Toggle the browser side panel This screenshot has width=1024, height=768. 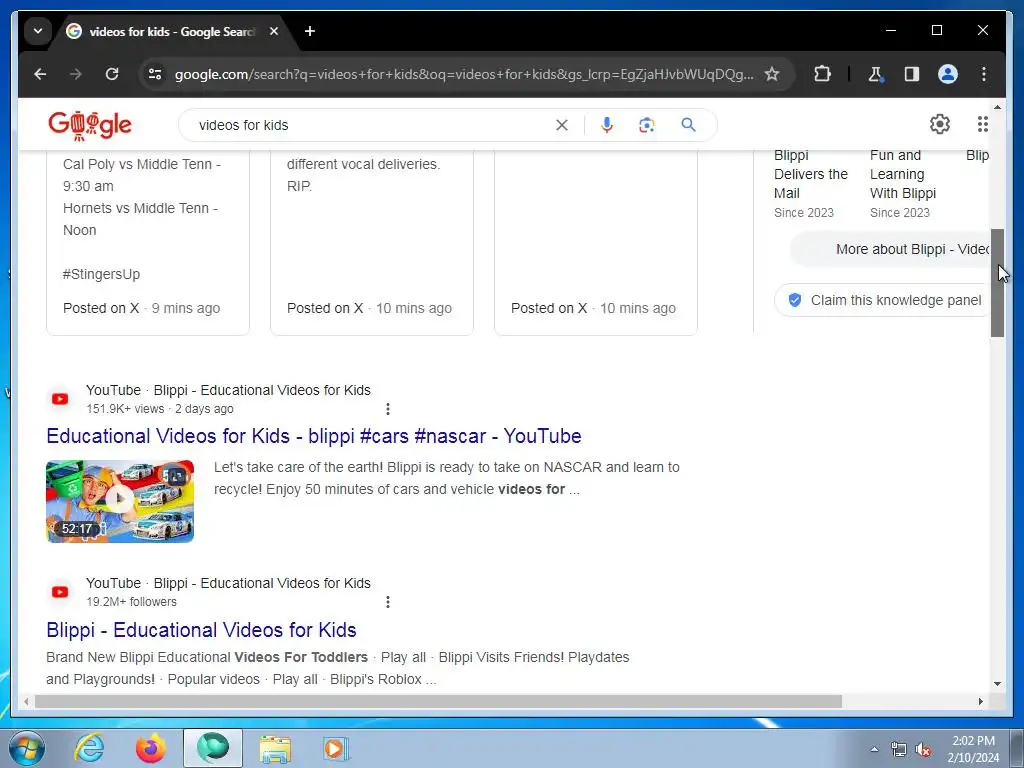(912, 74)
